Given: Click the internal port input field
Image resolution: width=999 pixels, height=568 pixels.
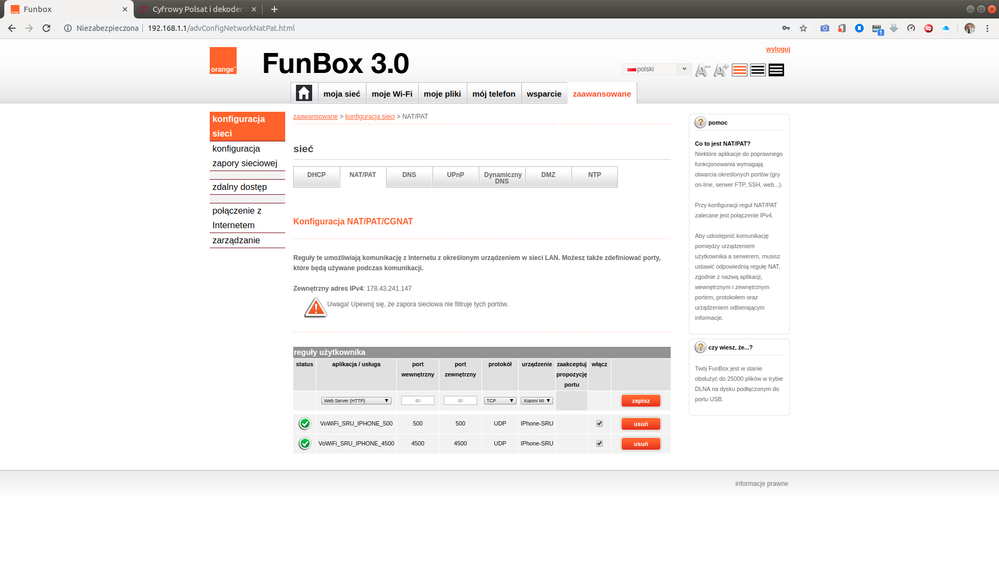Looking at the screenshot, I should pyautogui.click(x=417, y=400).
